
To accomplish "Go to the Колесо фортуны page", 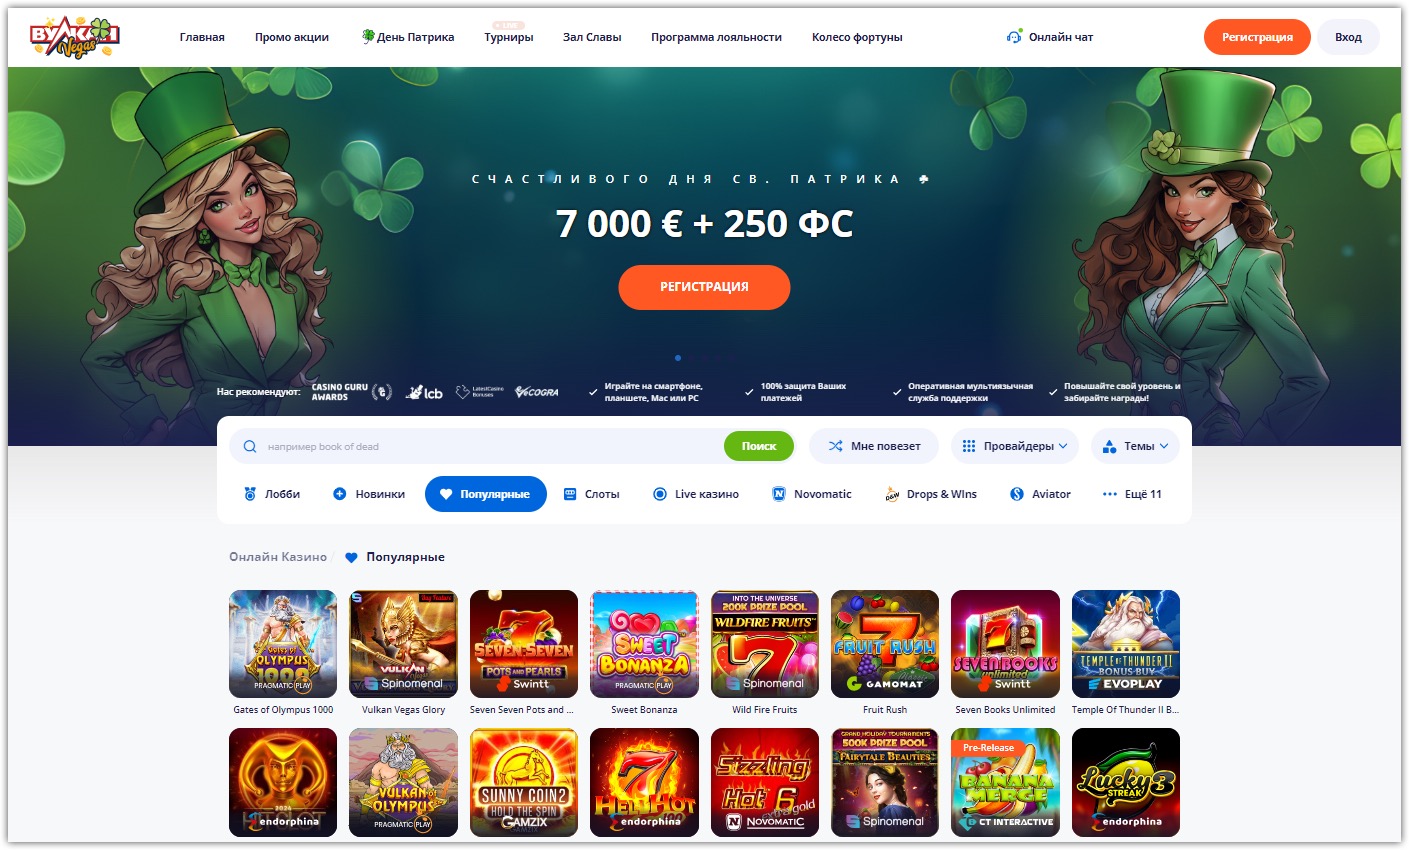I will (x=857, y=37).
